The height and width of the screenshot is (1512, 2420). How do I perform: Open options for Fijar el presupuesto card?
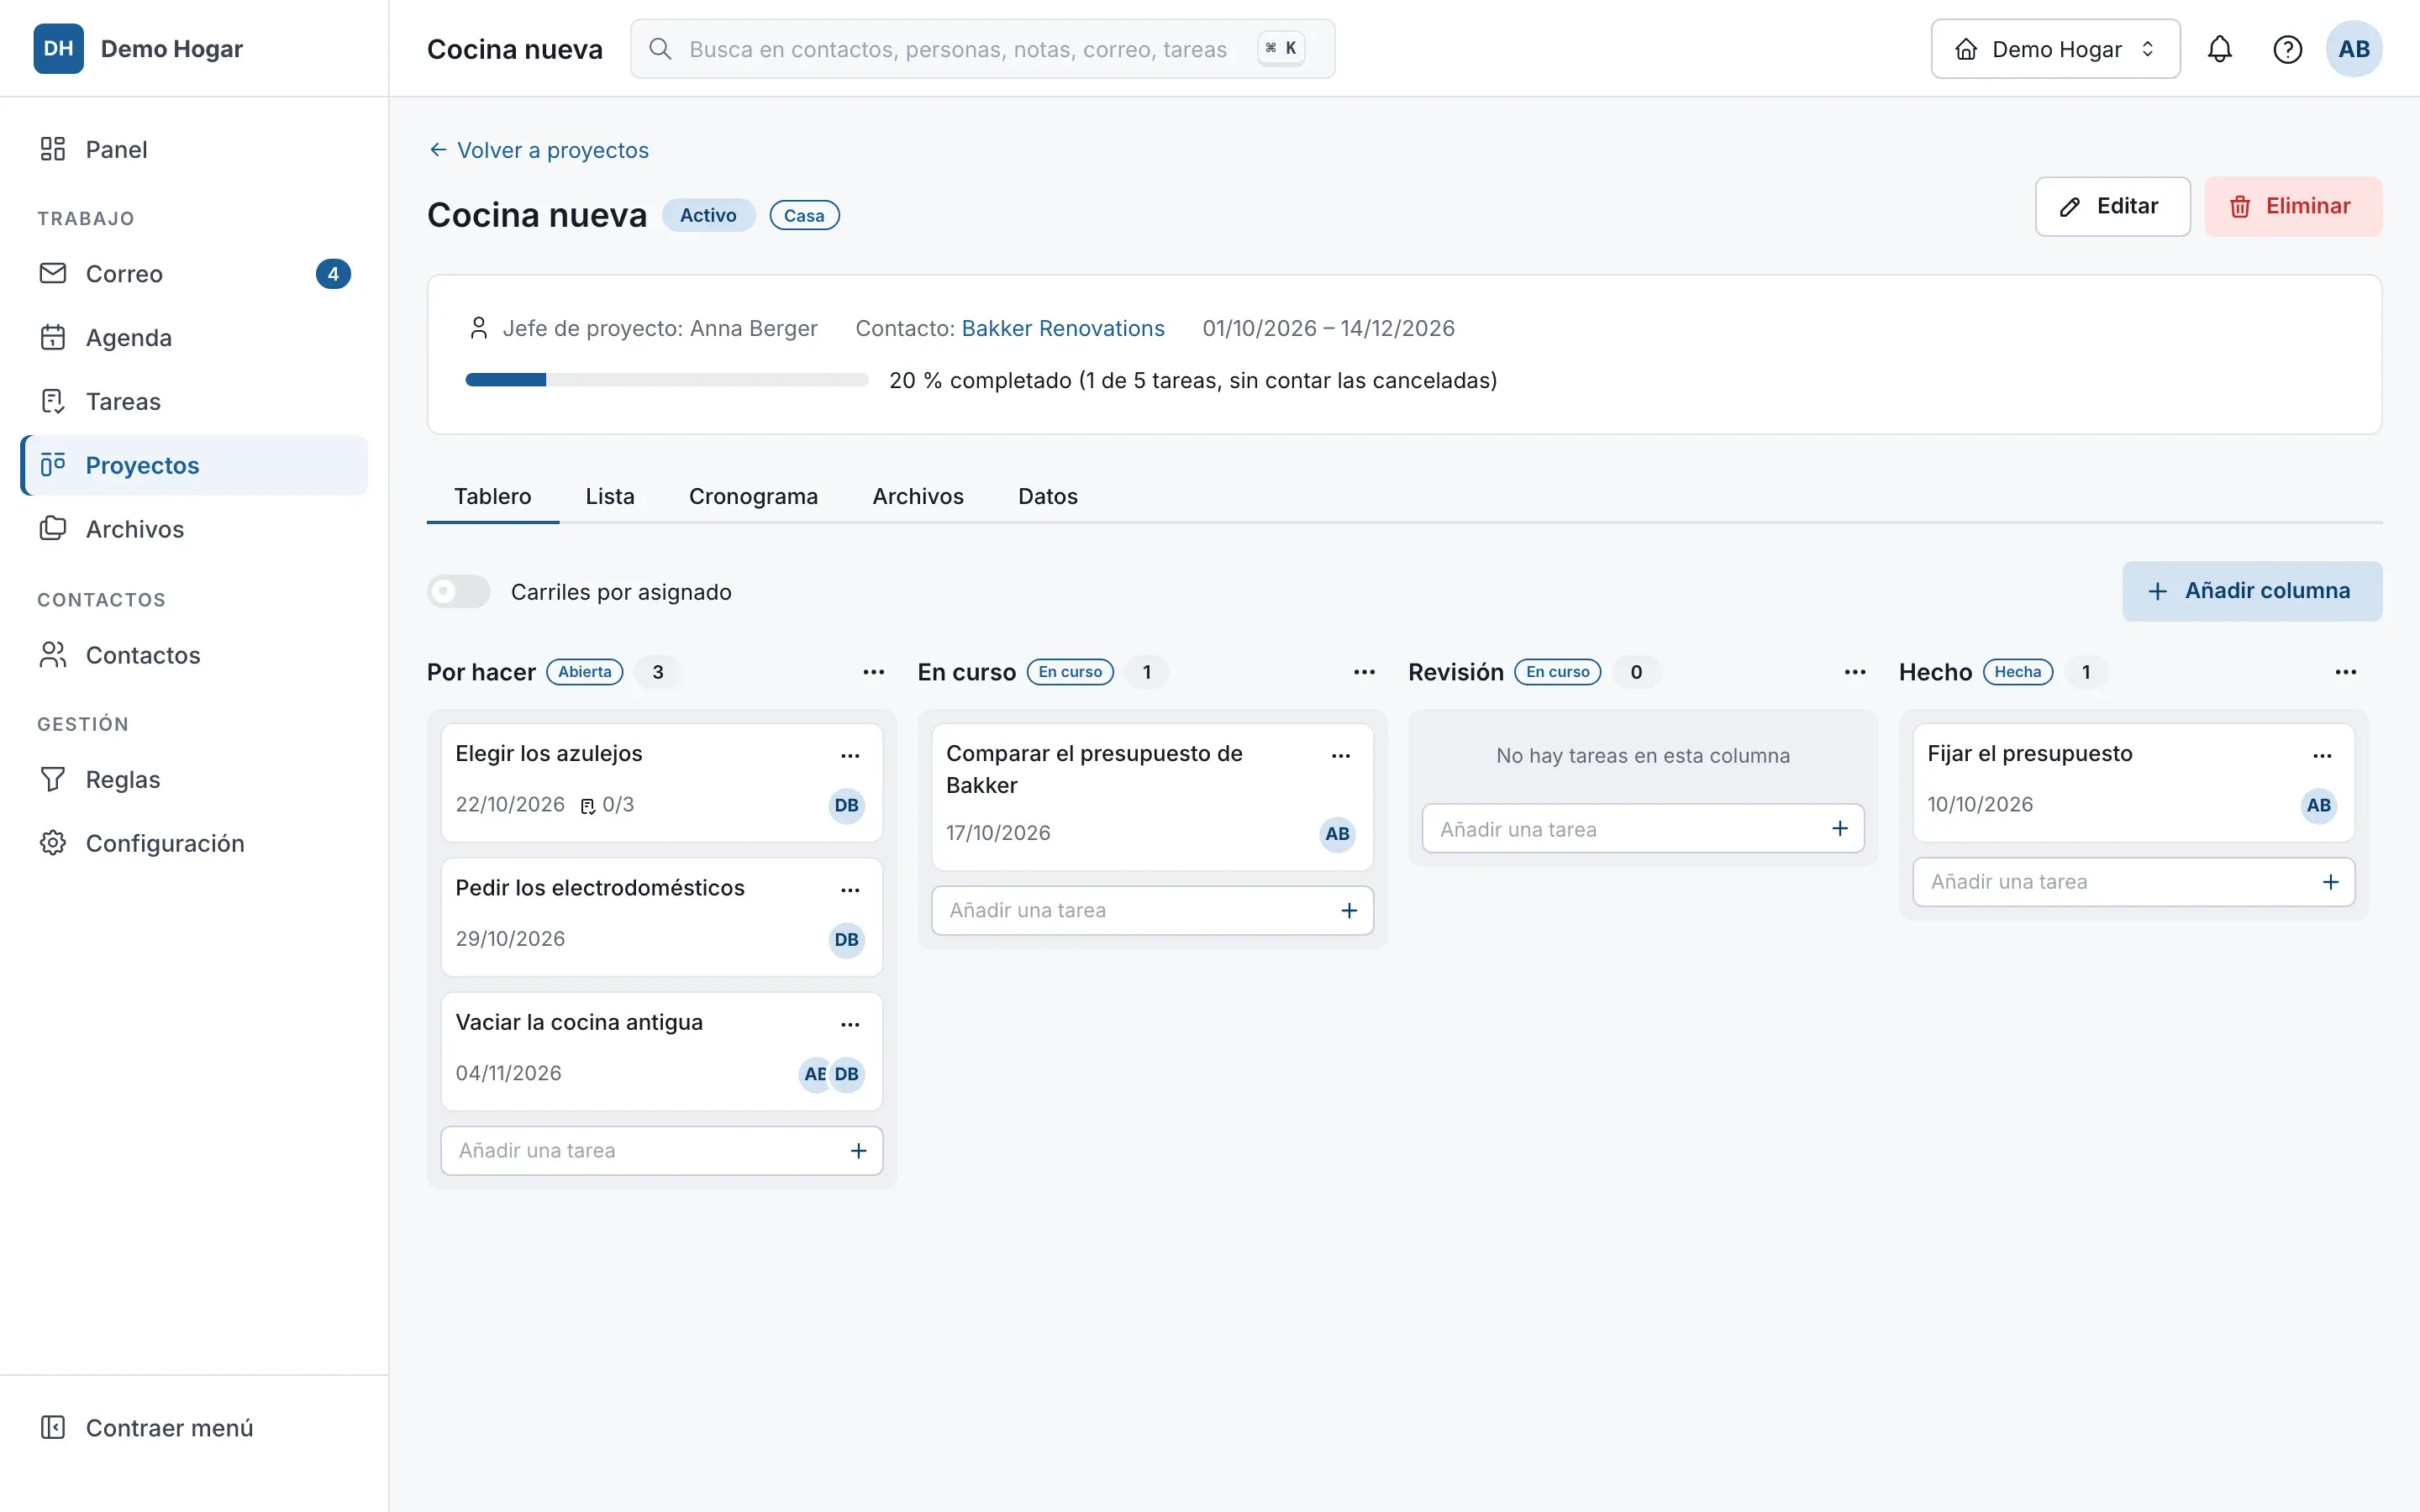click(x=2322, y=755)
